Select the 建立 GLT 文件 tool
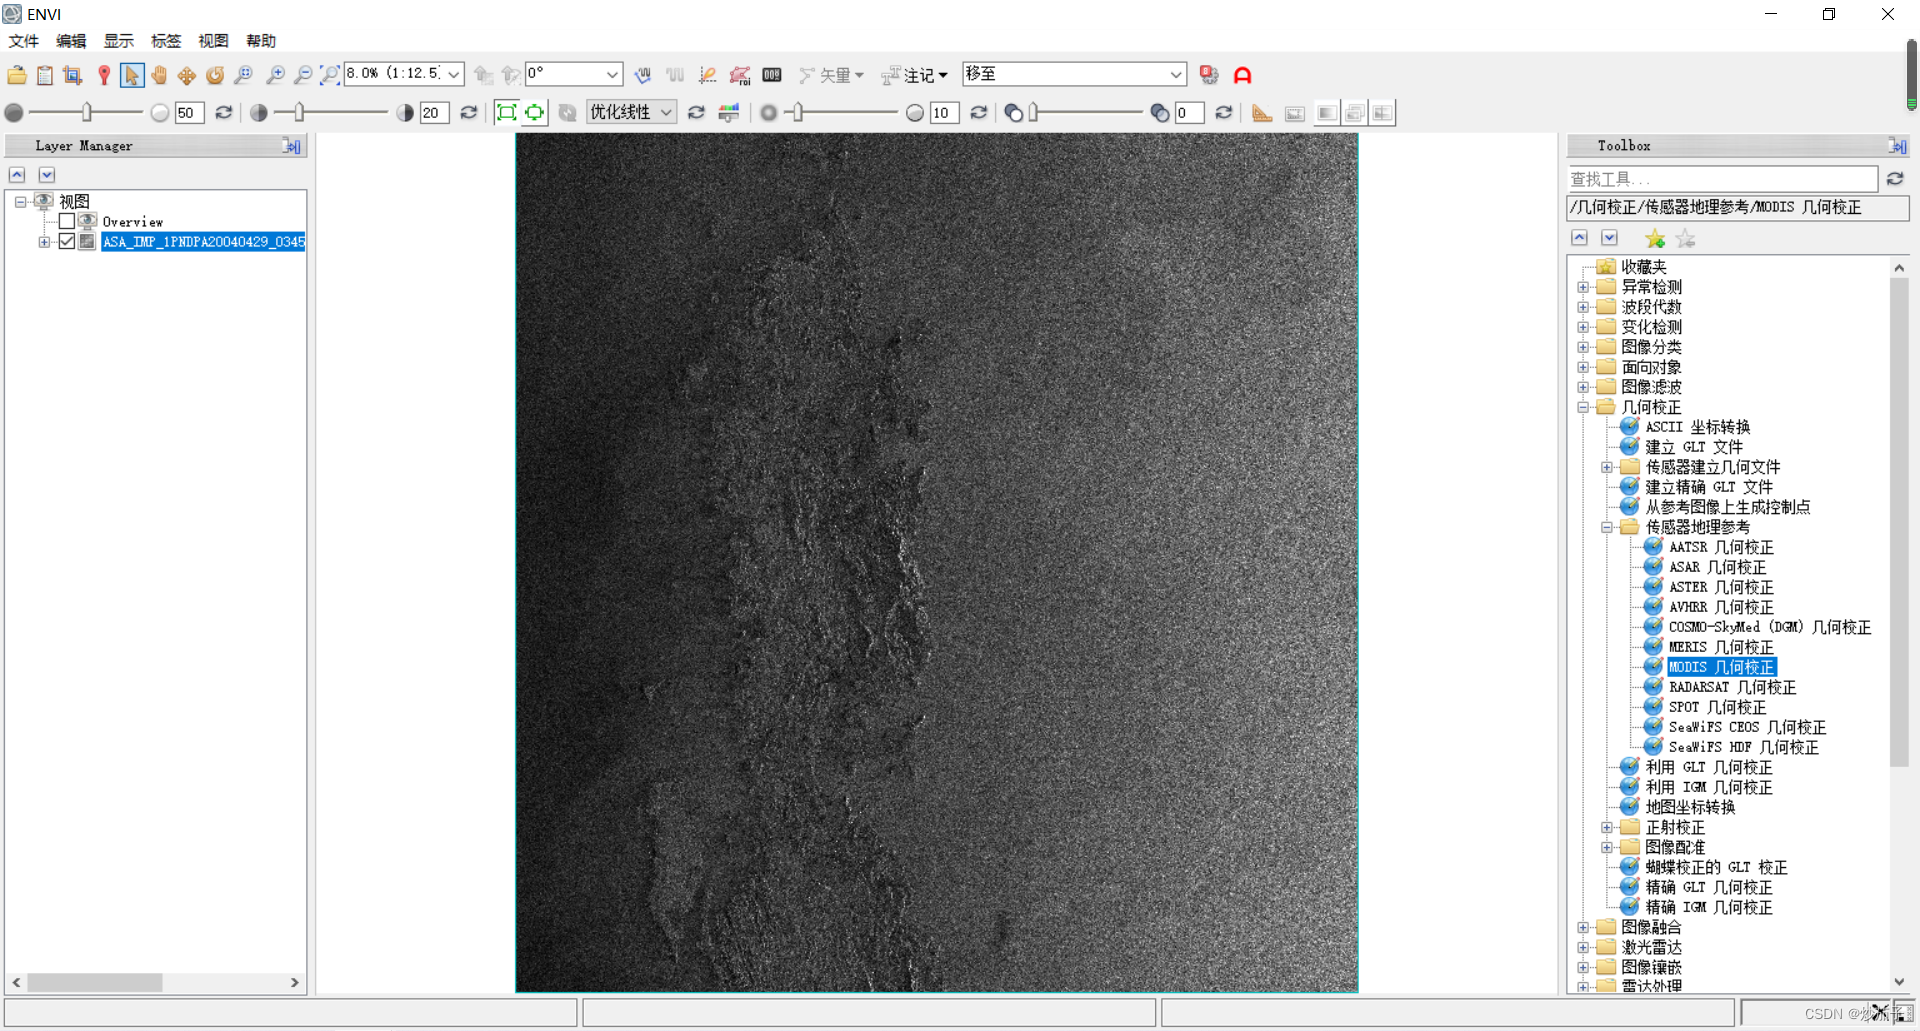 pyautogui.click(x=1694, y=447)
